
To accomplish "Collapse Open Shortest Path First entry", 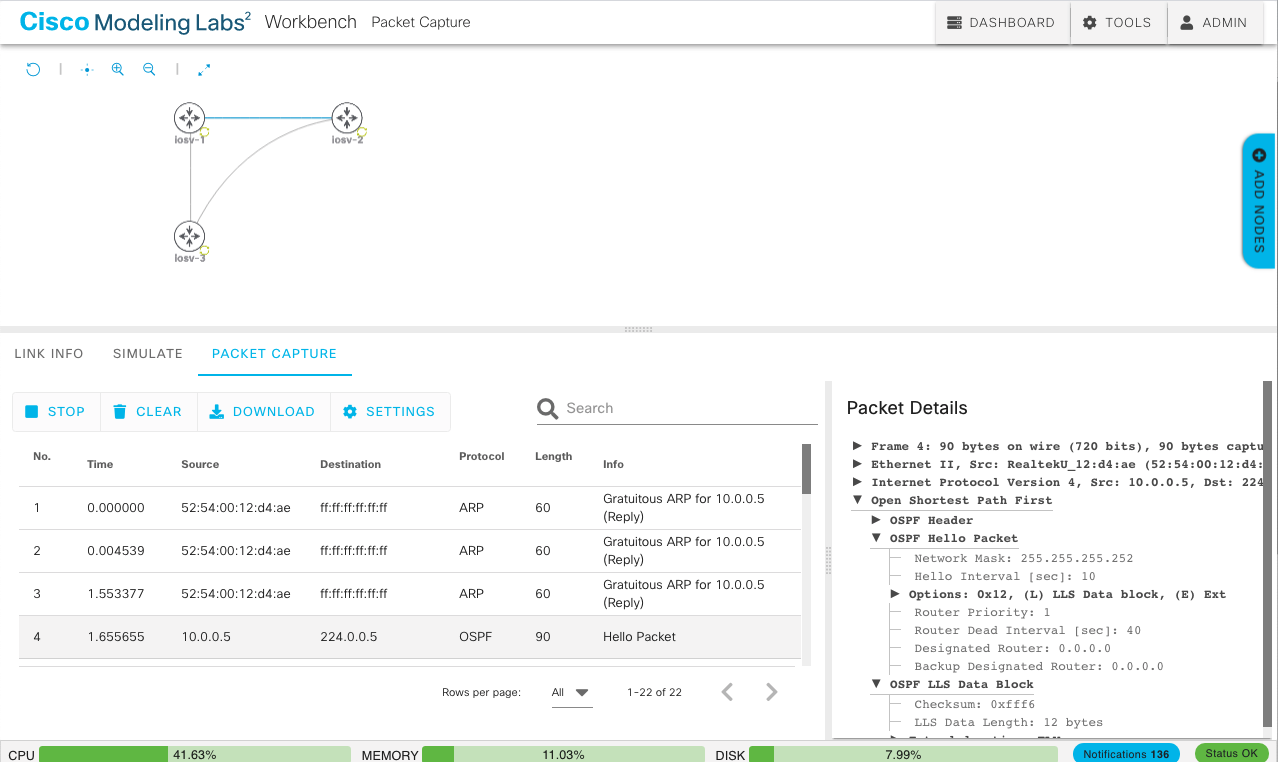I will [857, 500].
